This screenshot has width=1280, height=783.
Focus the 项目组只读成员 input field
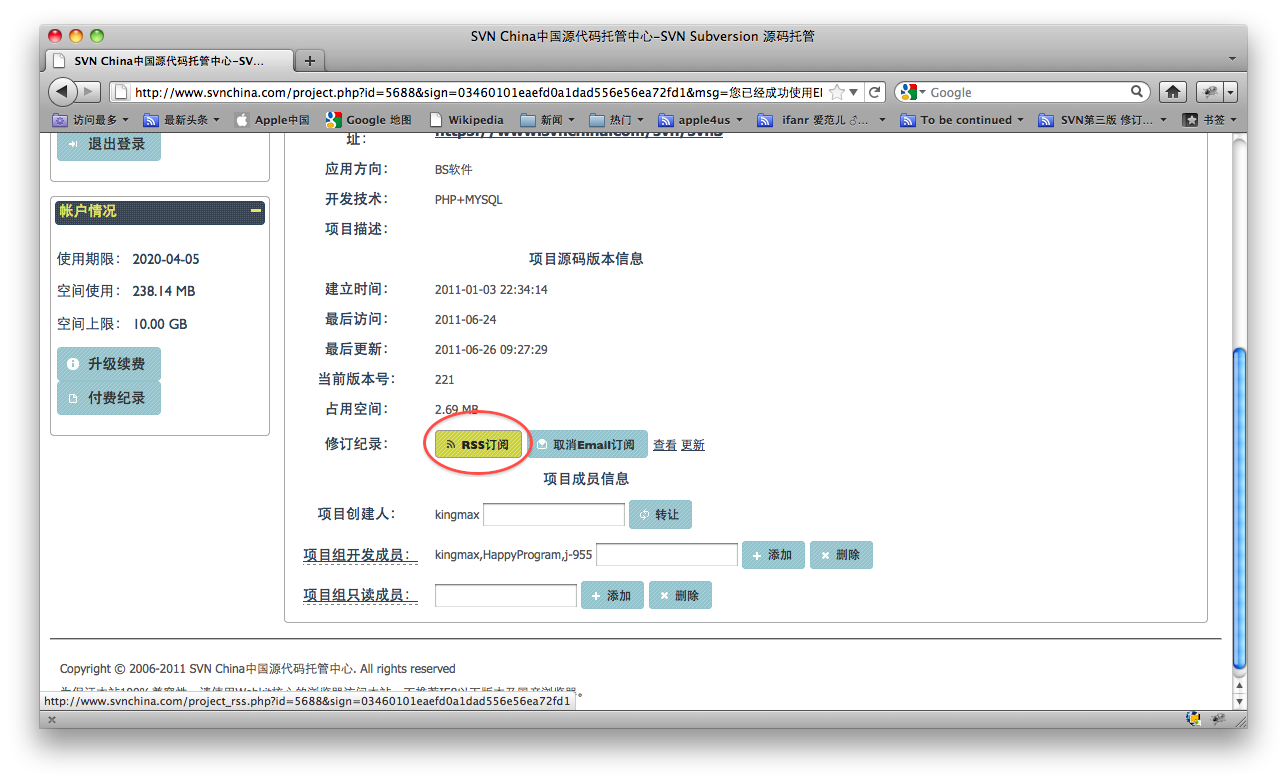click(506, 595)
